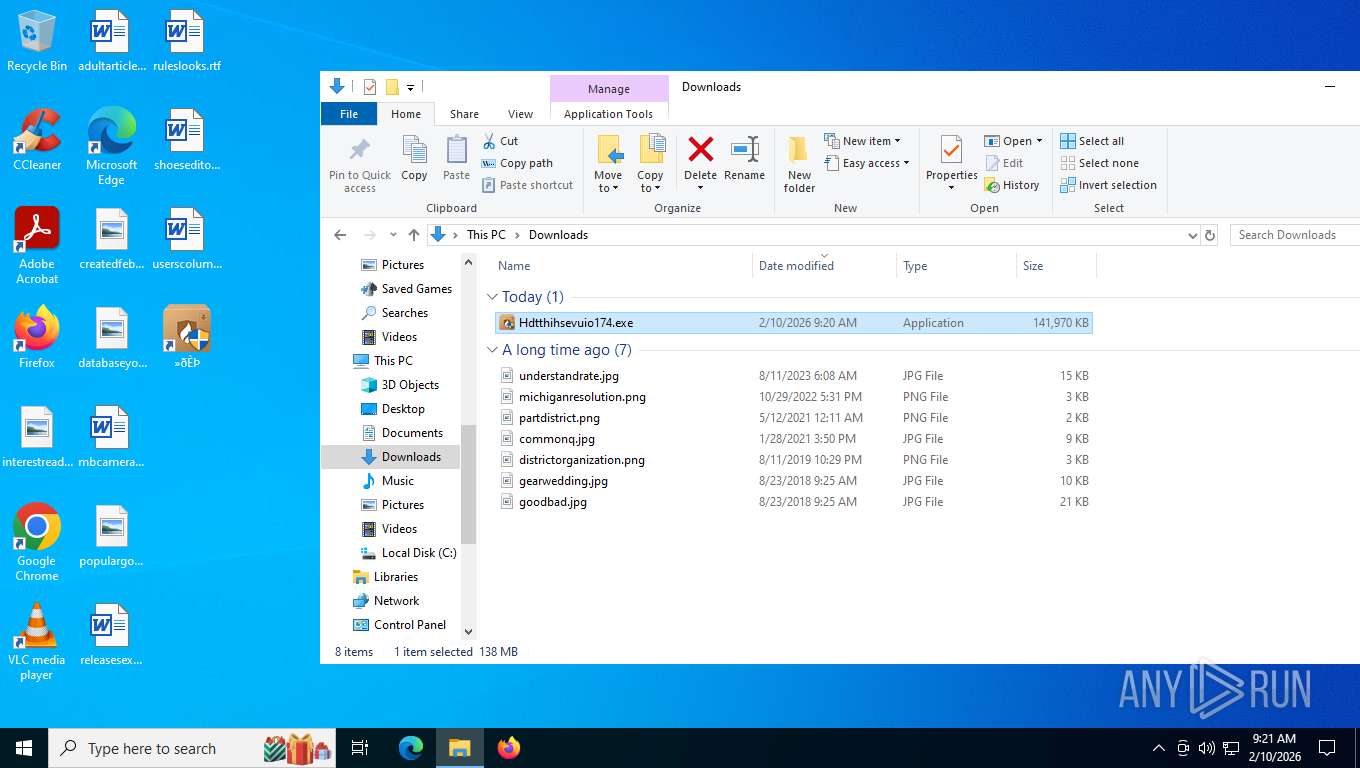This screenshot has height=768, width=1360.
Task: Collapse the A long time ago group
Action: [x=491, y=350]
